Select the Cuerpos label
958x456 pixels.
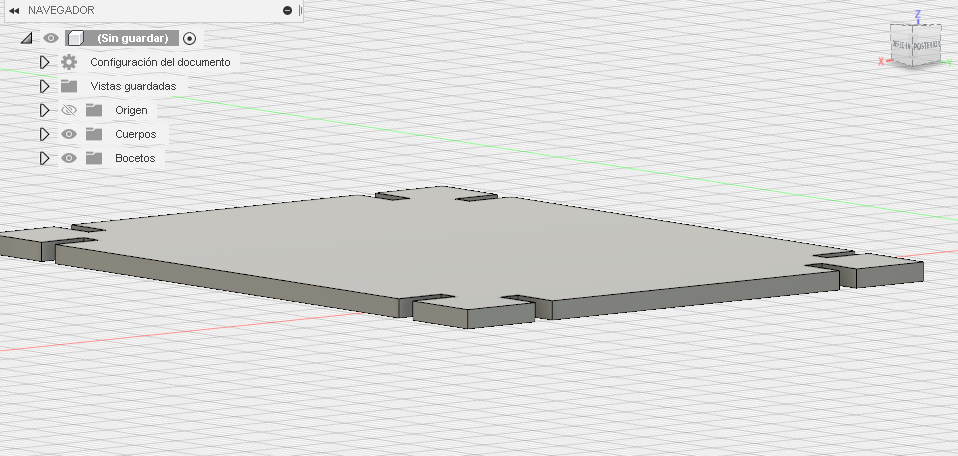[x=136, y=134]
